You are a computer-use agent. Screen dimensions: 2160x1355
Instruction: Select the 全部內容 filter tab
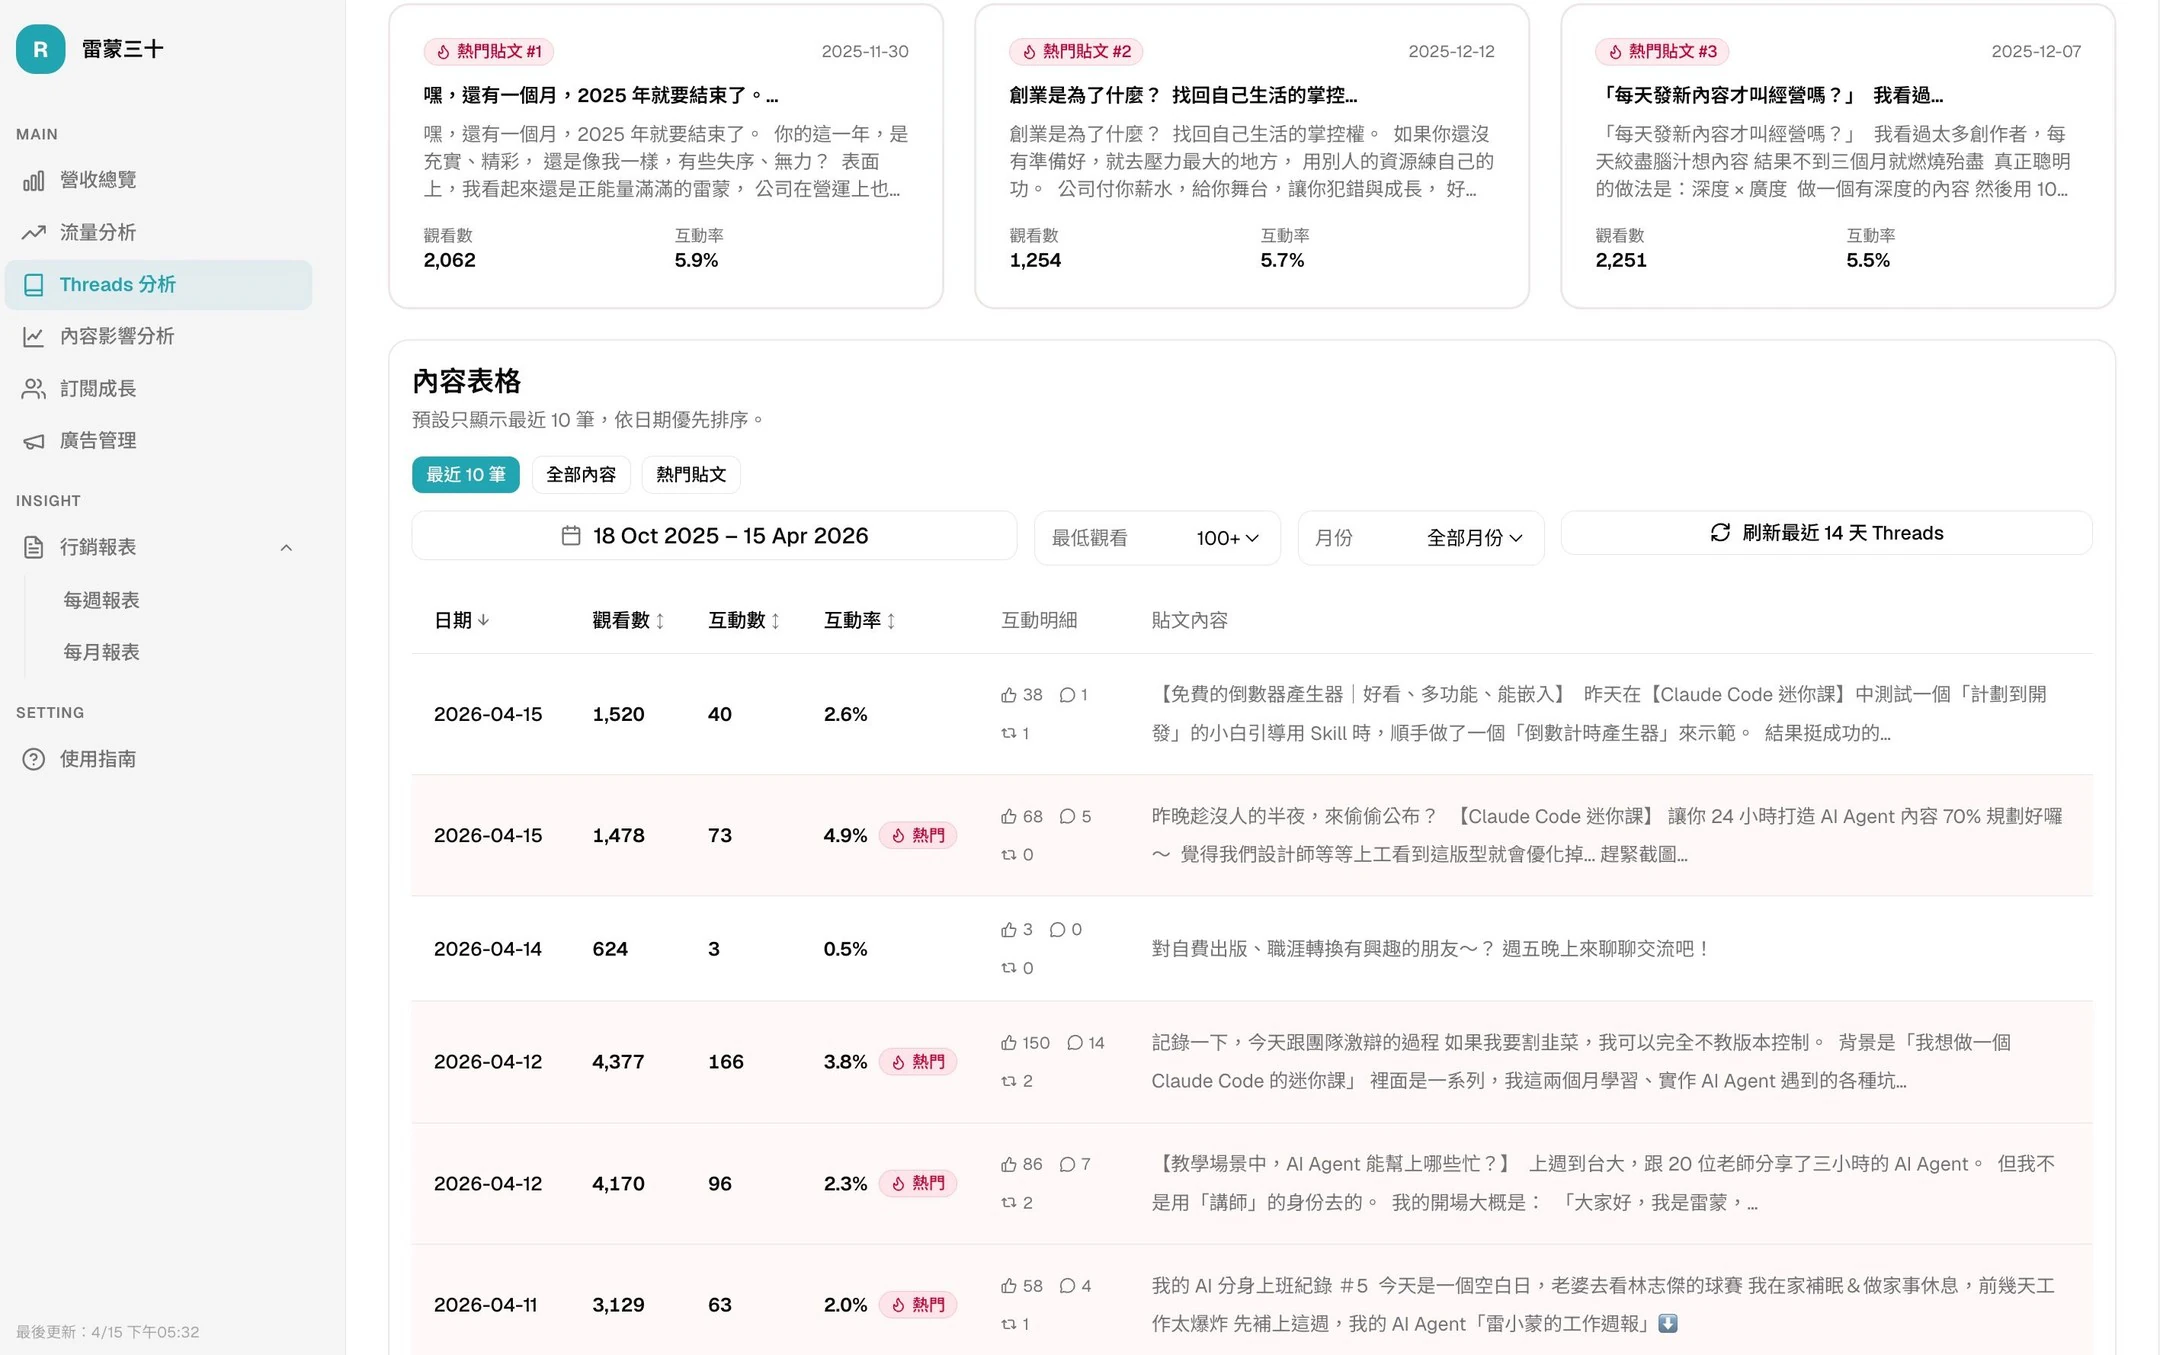click(x=581, y=474)
